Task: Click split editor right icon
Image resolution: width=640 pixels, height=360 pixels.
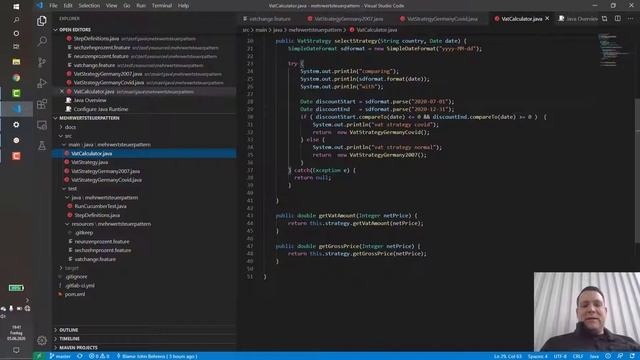Action: [618, 19]
